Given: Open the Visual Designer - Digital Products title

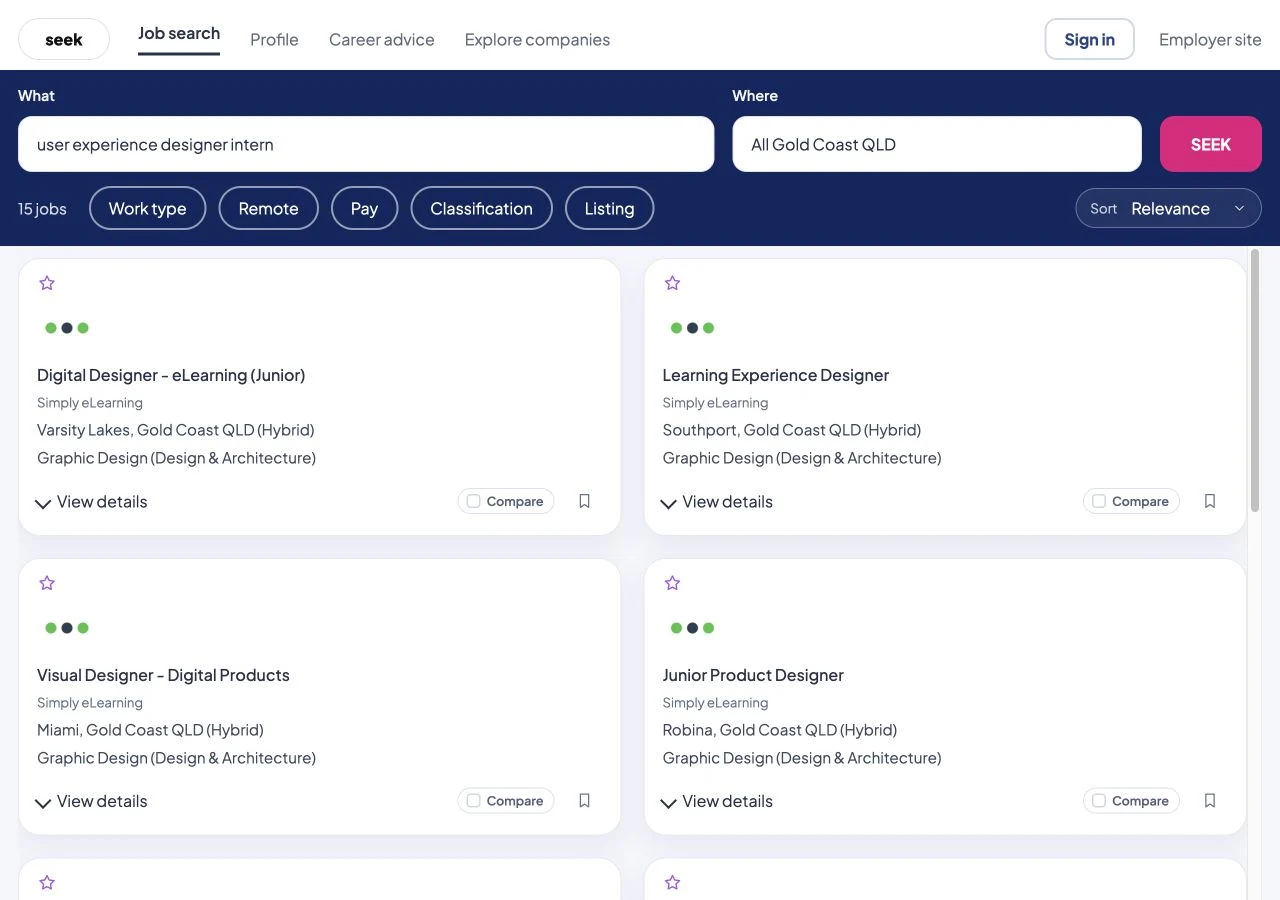Looking at the screenshot, I should pyautogui.click(x=163, y=675).
